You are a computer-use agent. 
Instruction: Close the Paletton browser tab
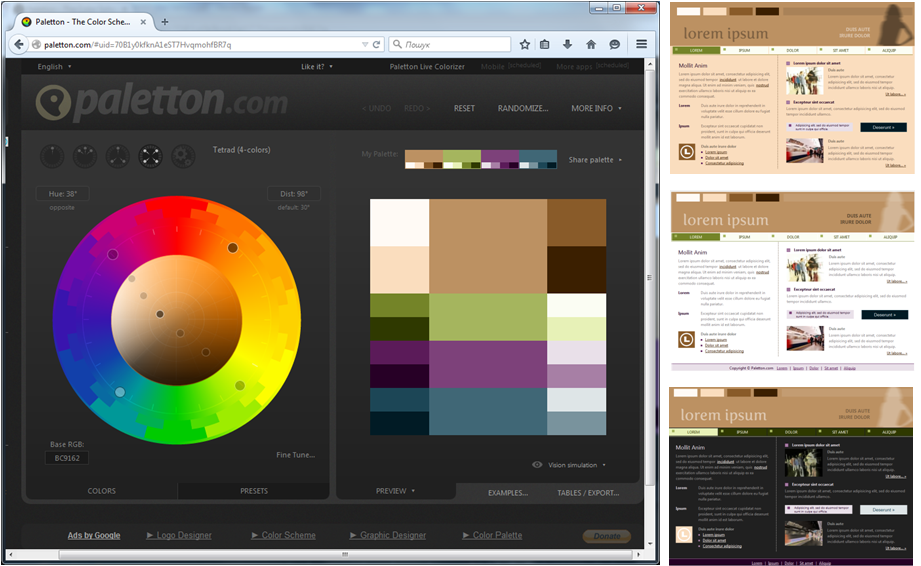pyautogui.click(x=143, y=22)
